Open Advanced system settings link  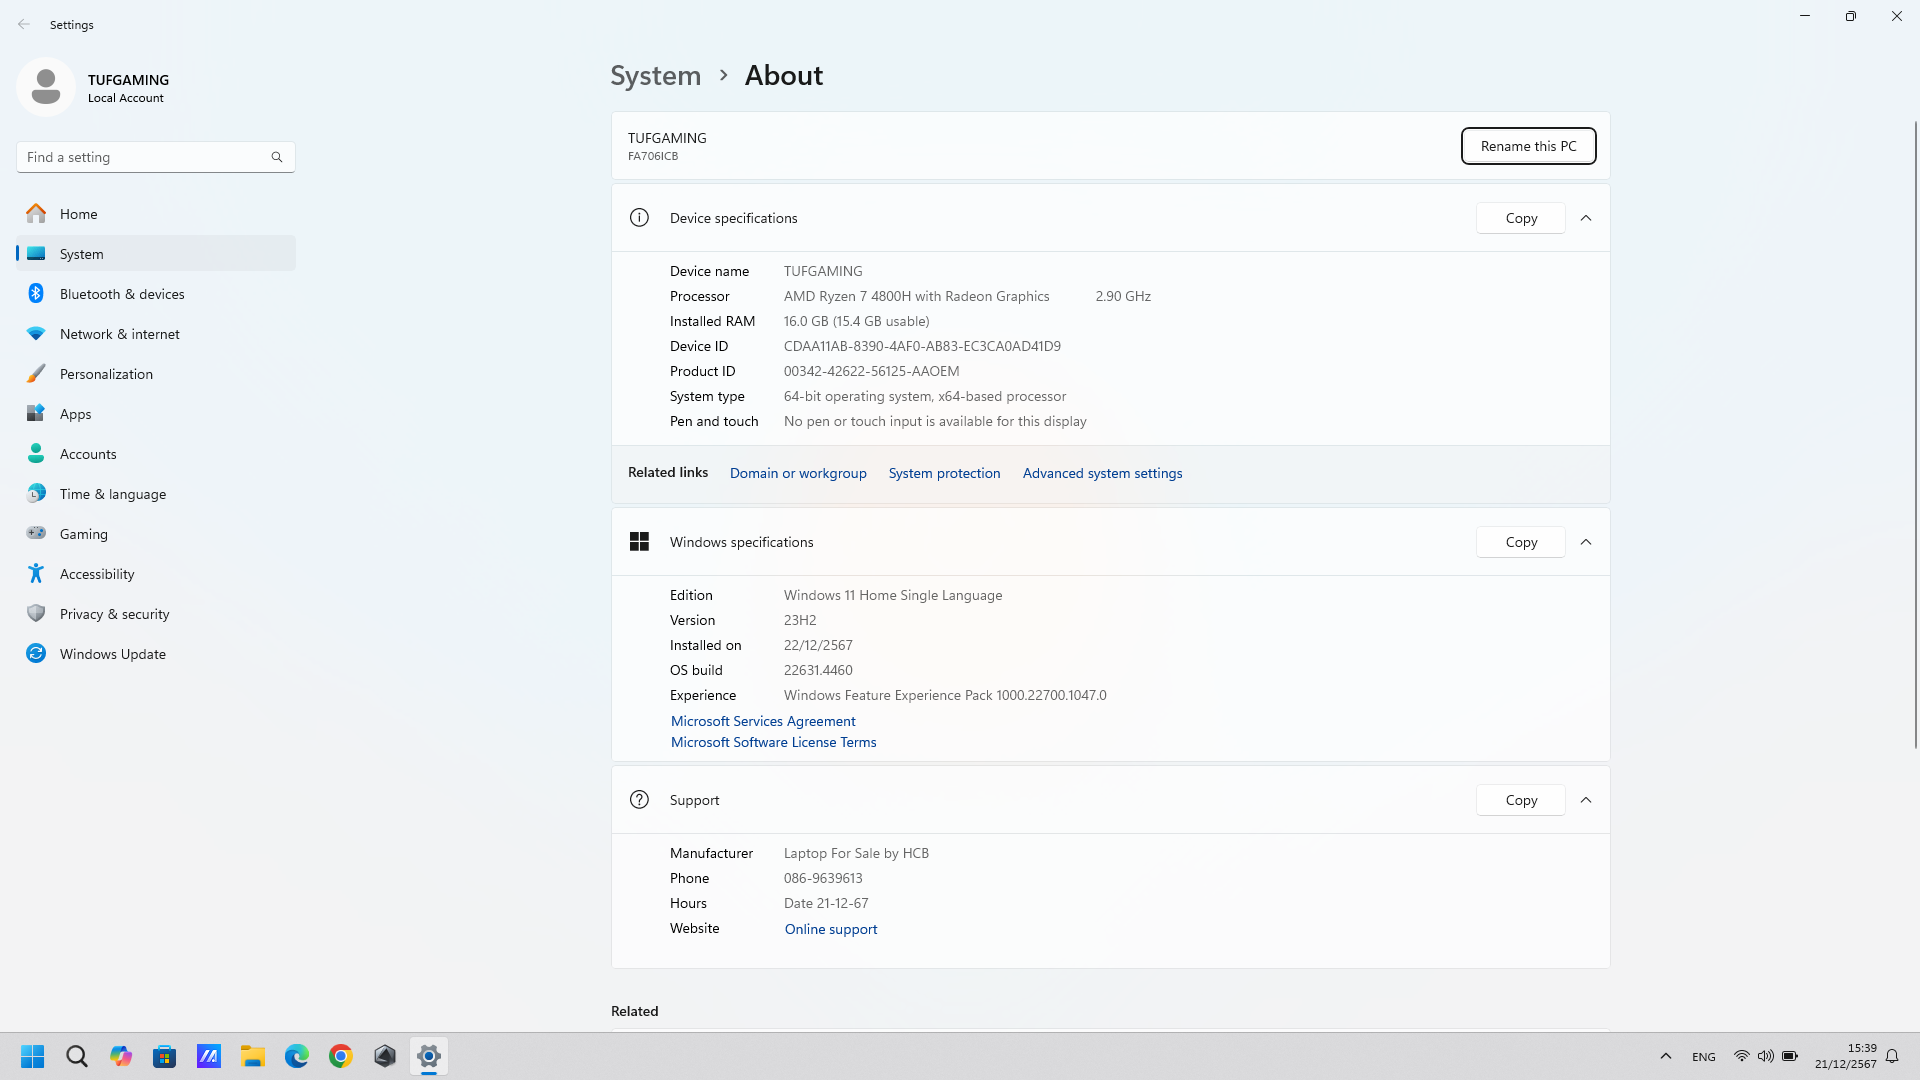pyautogui.click(x=1102, y=474)
